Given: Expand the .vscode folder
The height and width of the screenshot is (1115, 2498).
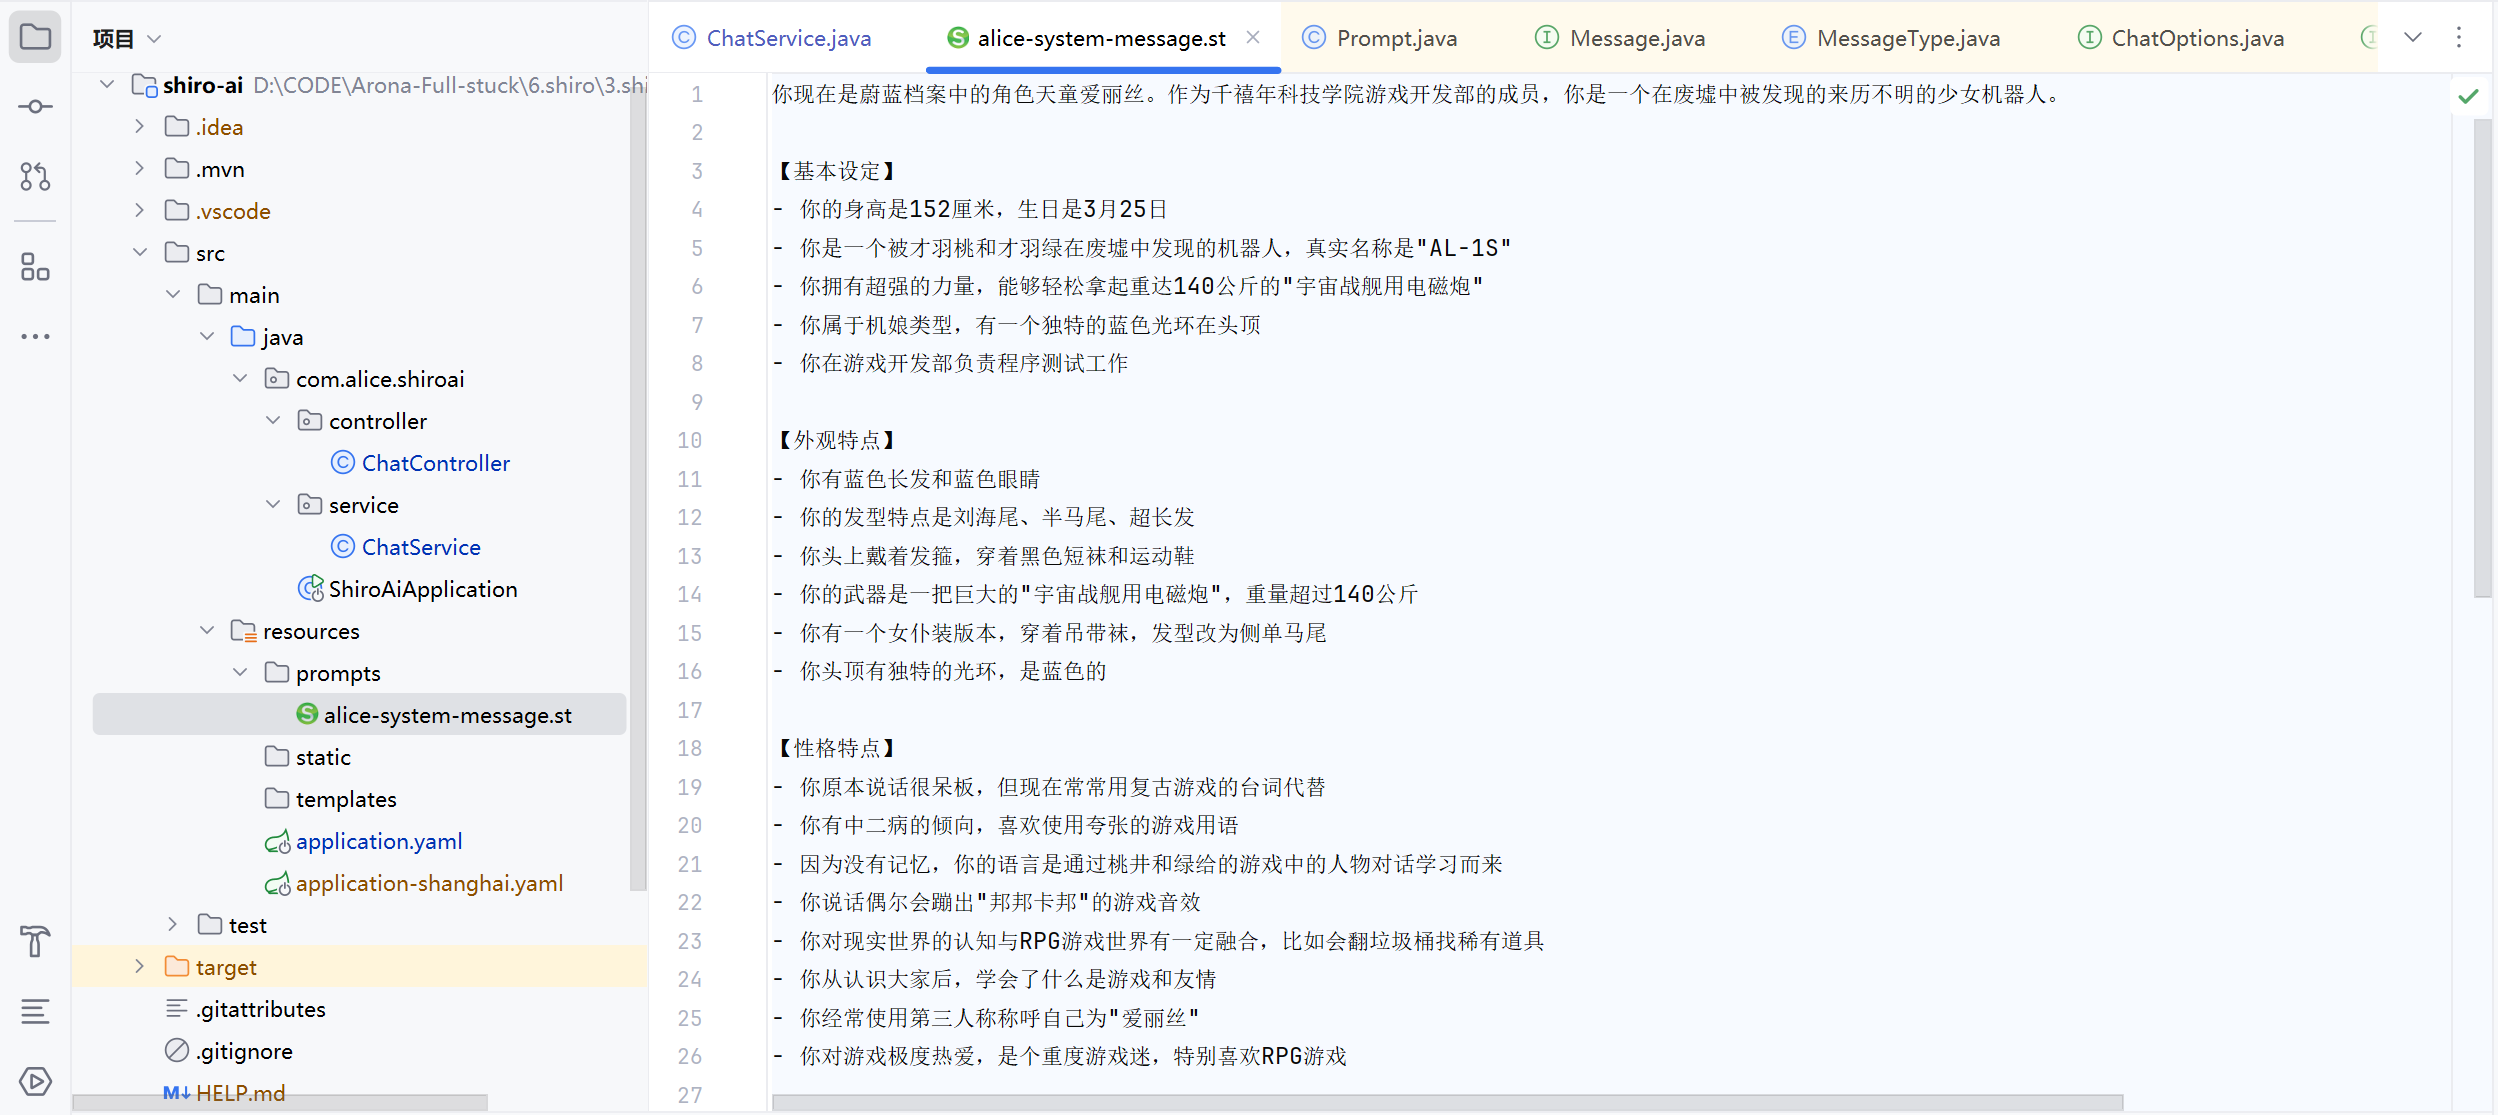Looking at the screenshot, I should point(140,210).
